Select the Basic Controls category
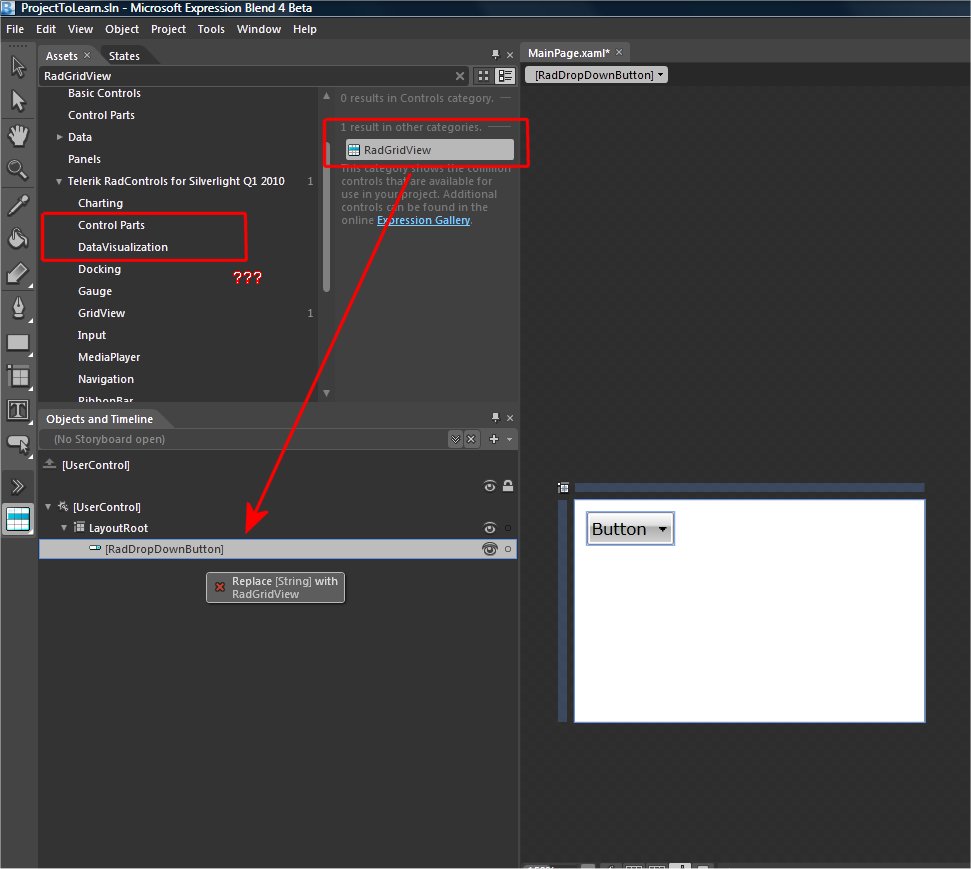 click(x=104, y=93)
